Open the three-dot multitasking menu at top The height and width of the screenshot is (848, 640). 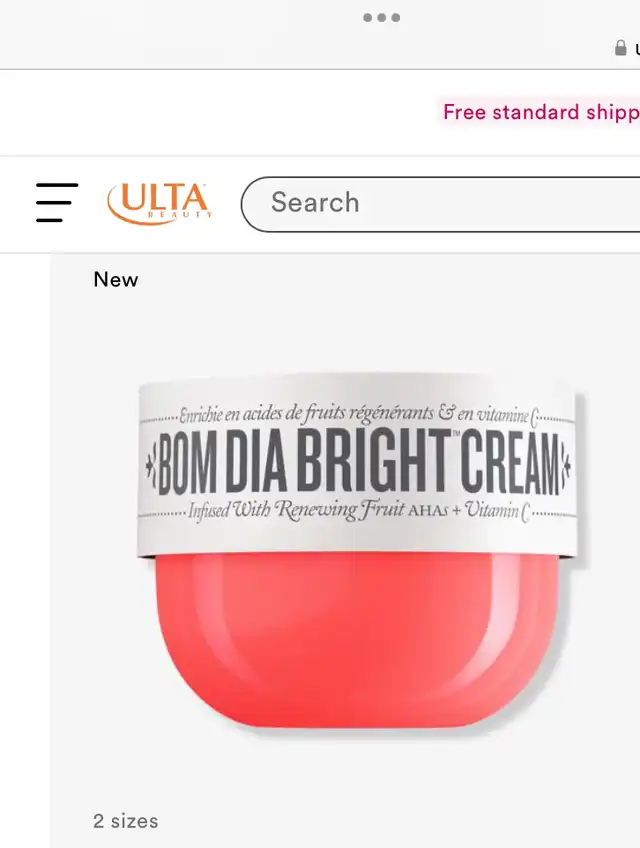point(381,18)
